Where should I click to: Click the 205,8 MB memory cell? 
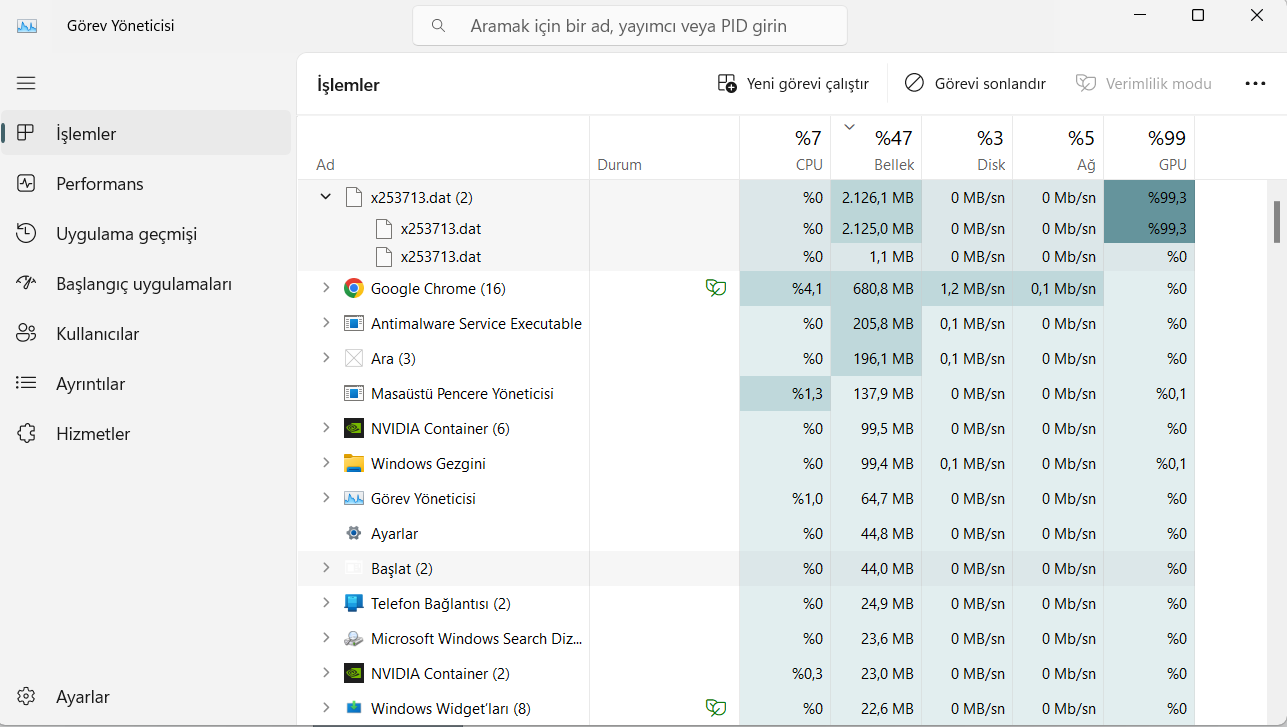(876, 324)
